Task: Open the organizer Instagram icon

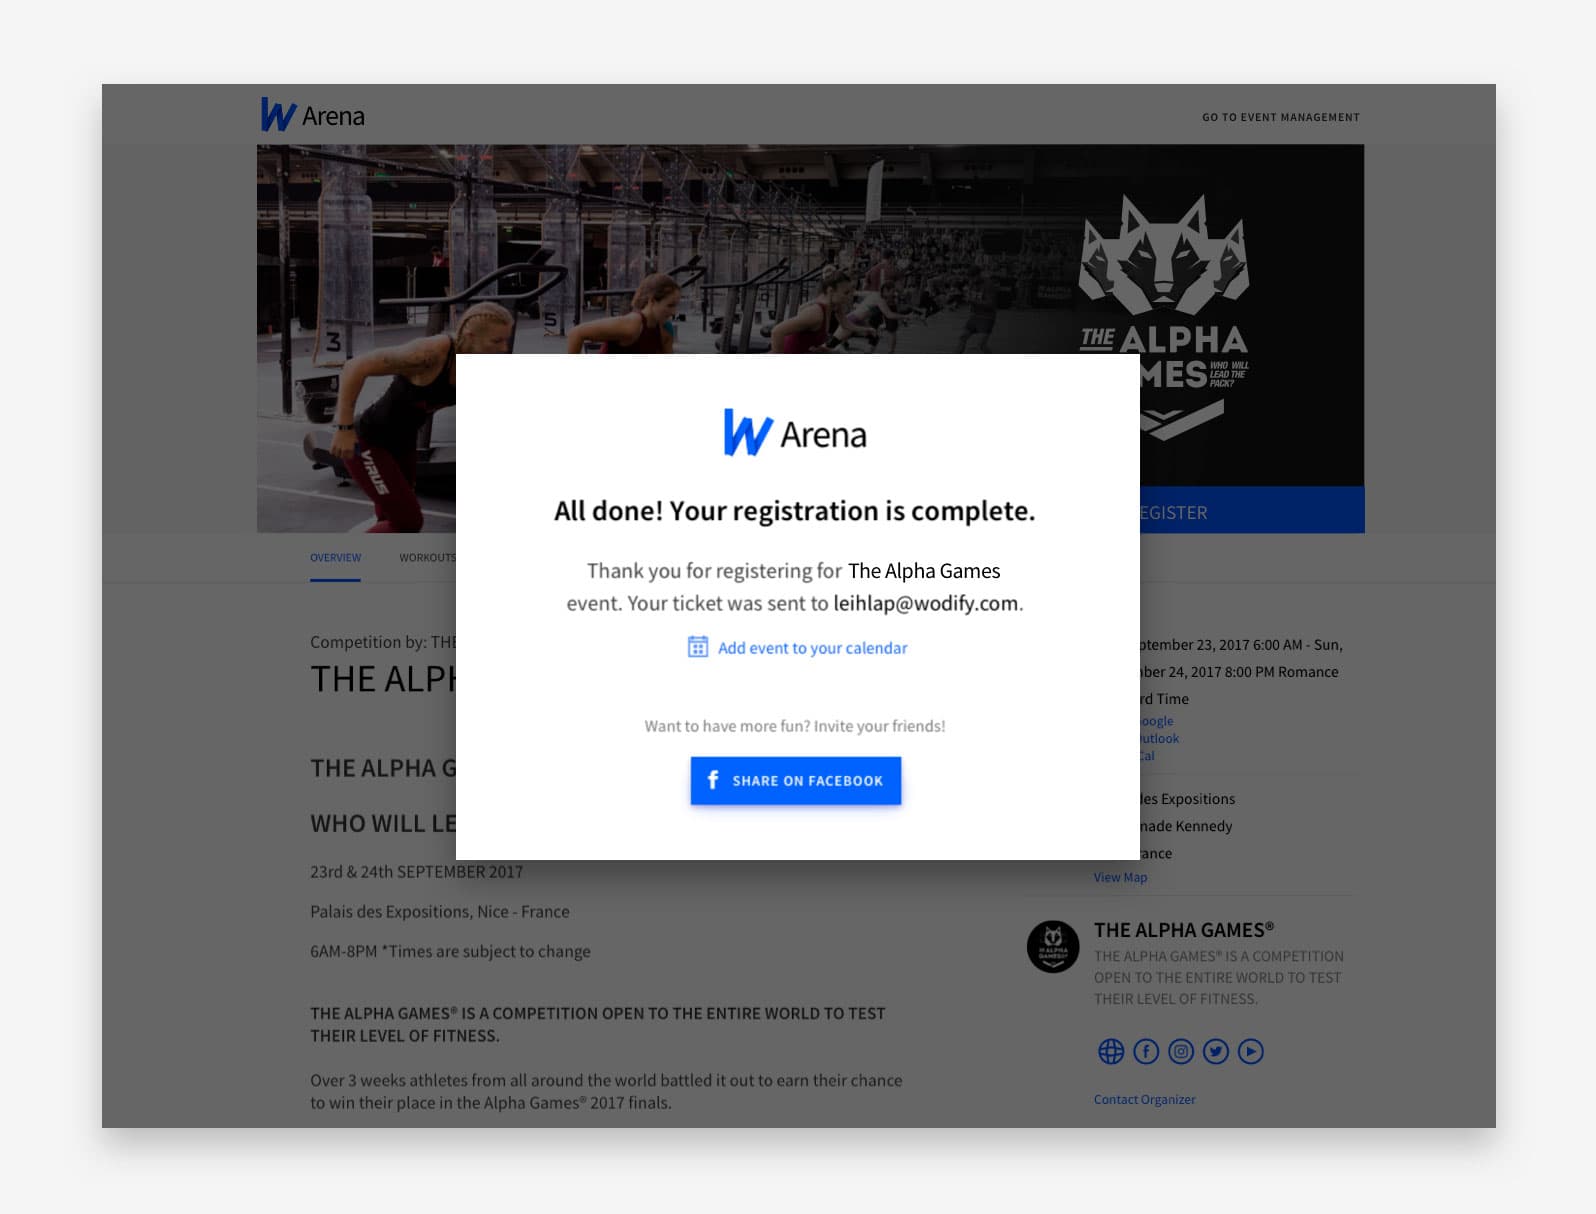Action: tap(1181, 1051)
